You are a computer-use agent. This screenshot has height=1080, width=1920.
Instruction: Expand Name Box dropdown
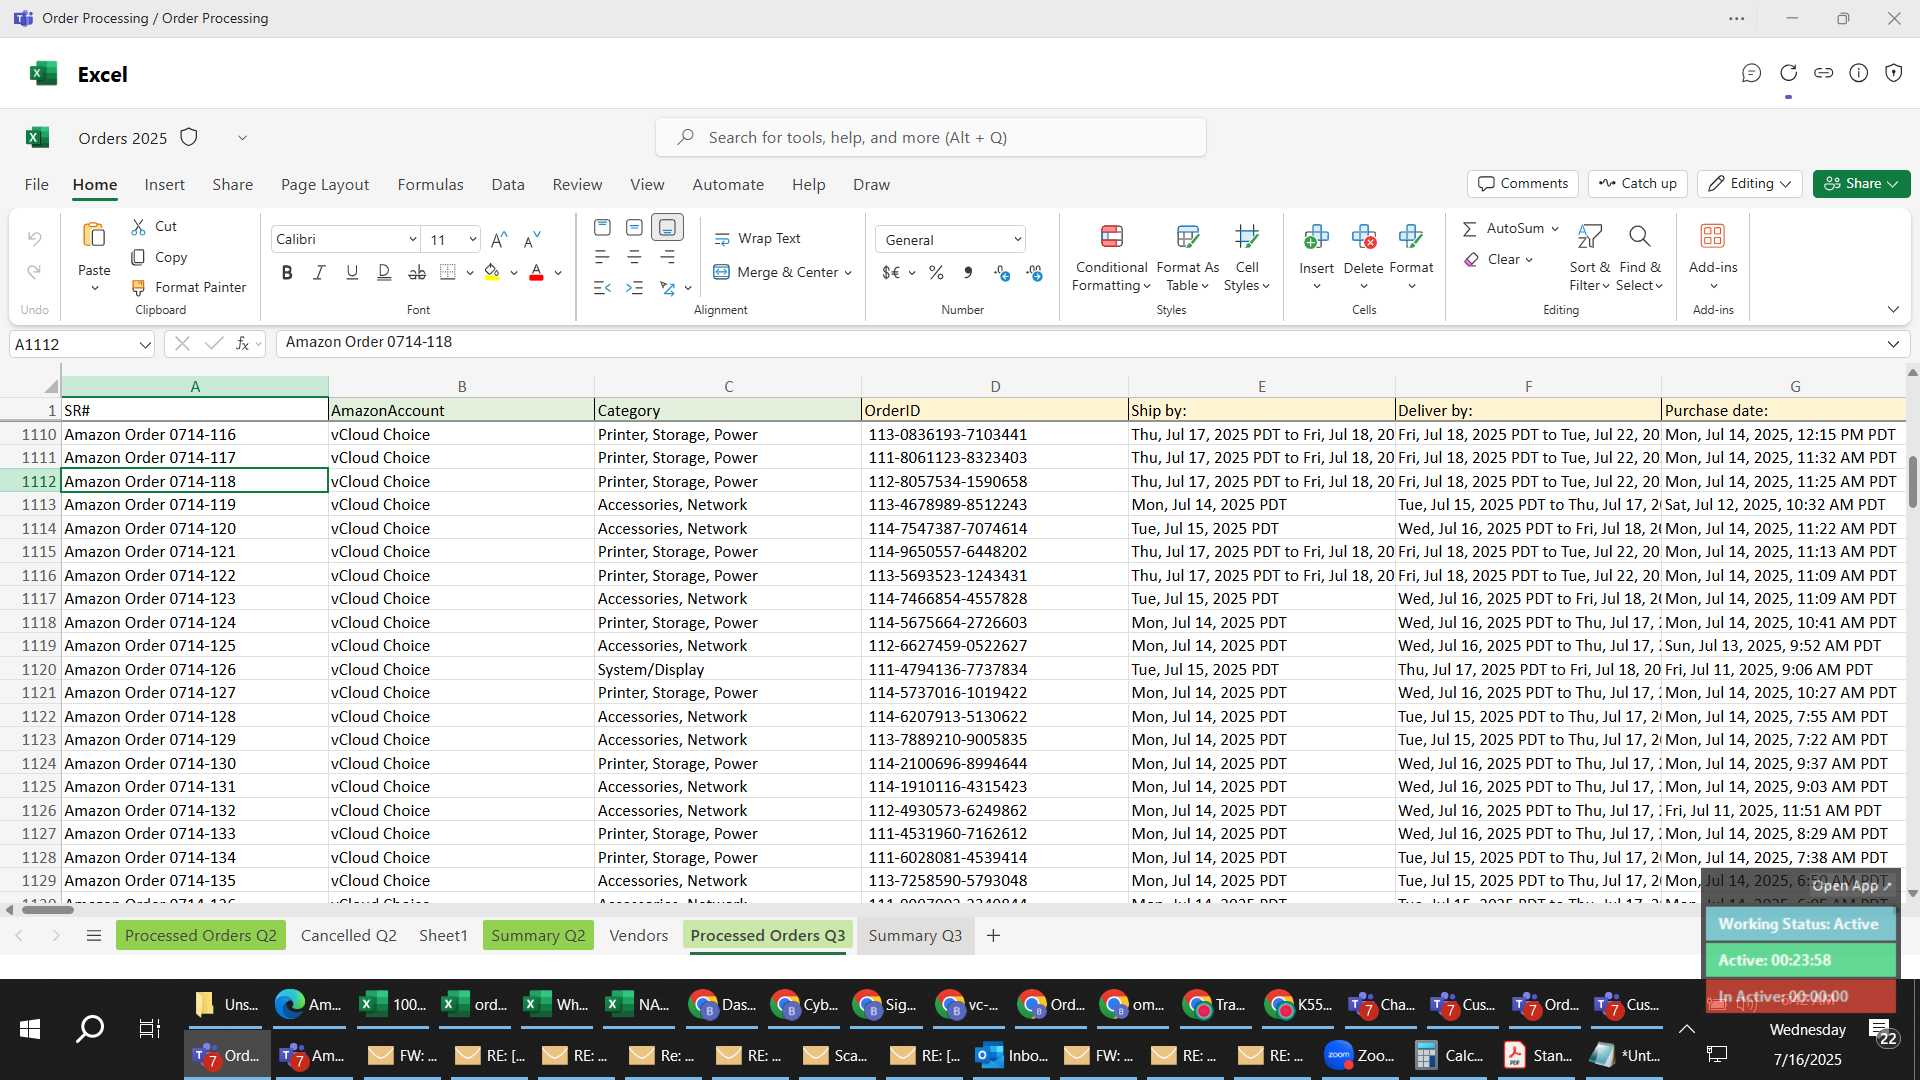145,344
